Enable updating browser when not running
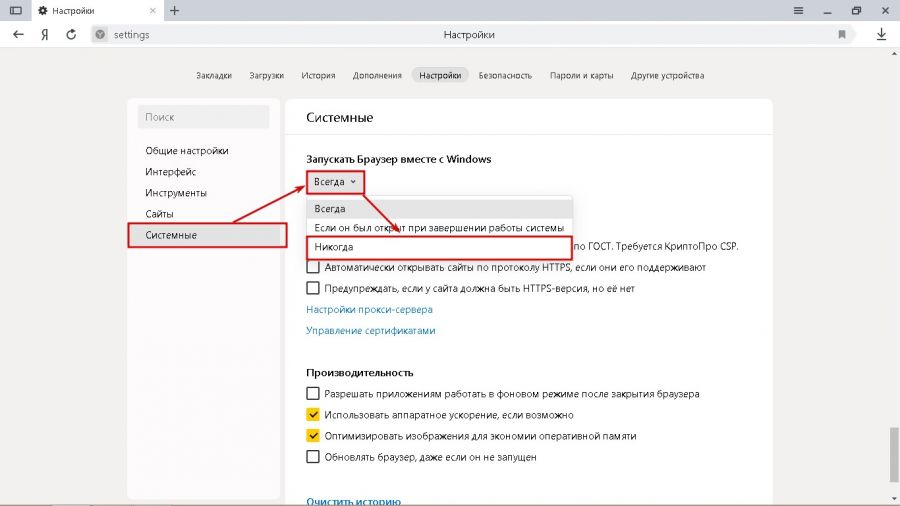The width and height of the screenshot is (900, 506). 313,457
